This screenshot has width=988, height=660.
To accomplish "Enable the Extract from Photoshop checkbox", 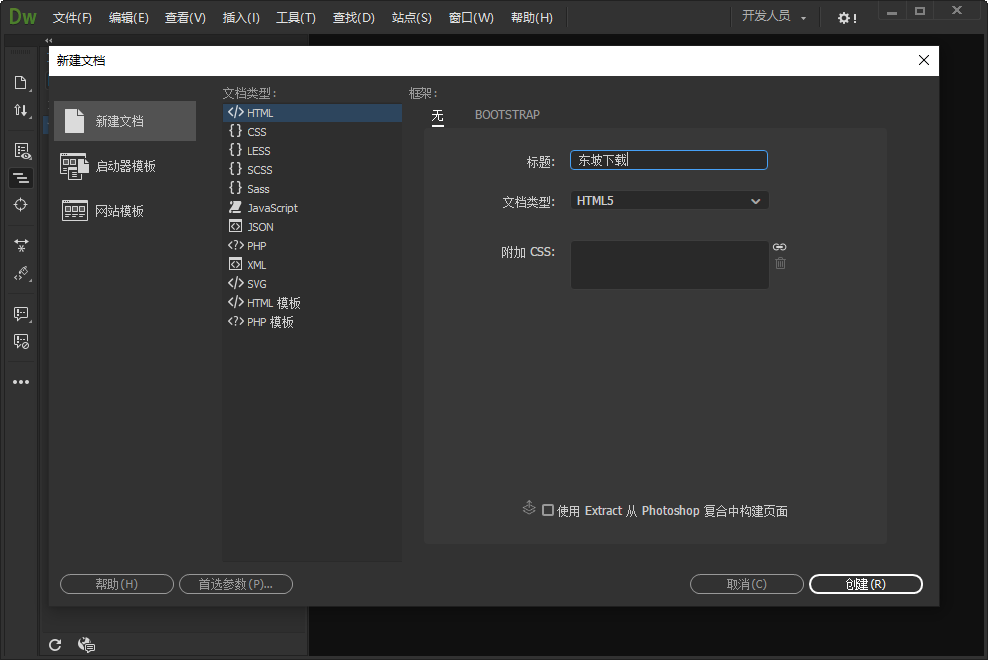I will 548,510.
